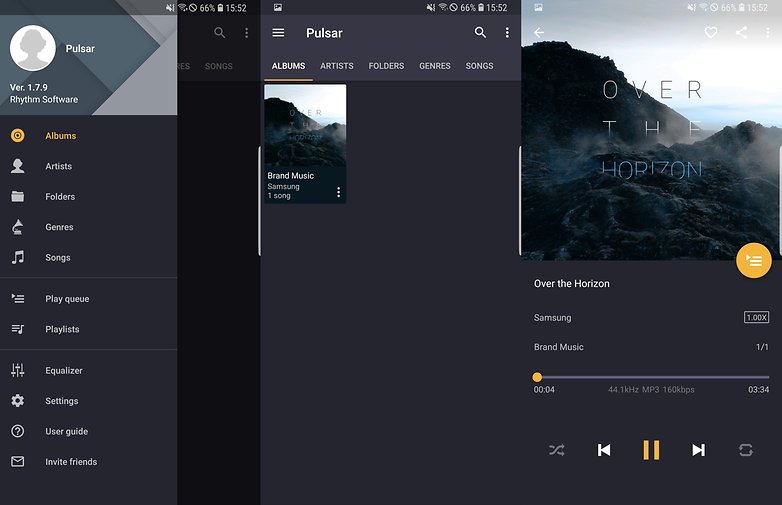
Task: Click the Equalizer sliders icon
Action: point(17,370)
